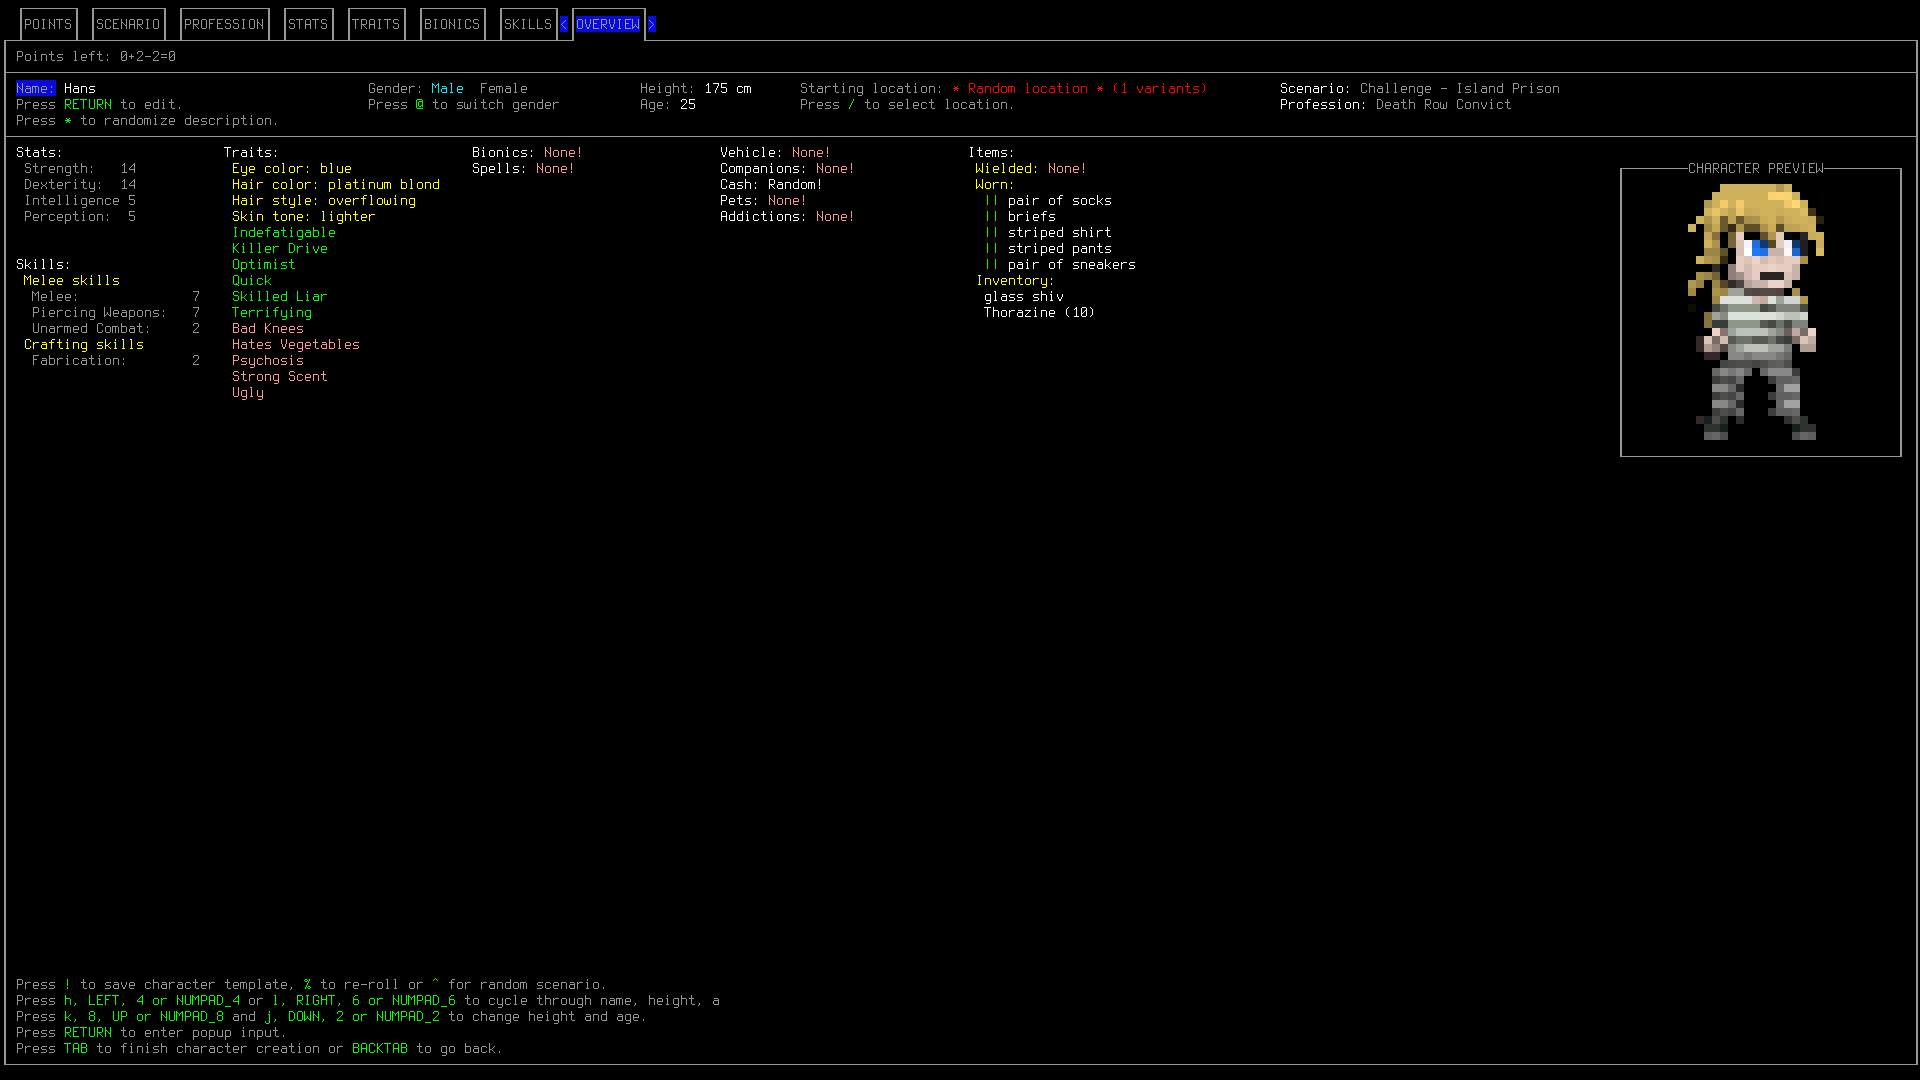Click the Cash: Random! entry
This screenshot has width=1920, height=1080.
pos(771,184)
